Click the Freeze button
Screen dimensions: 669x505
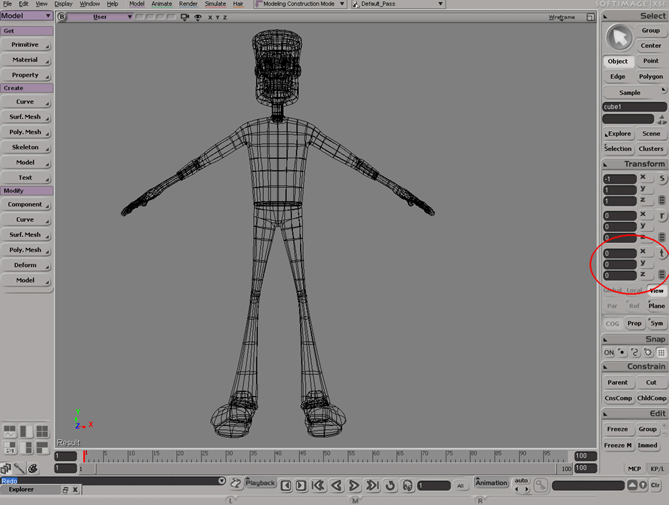tap(617, 429)
